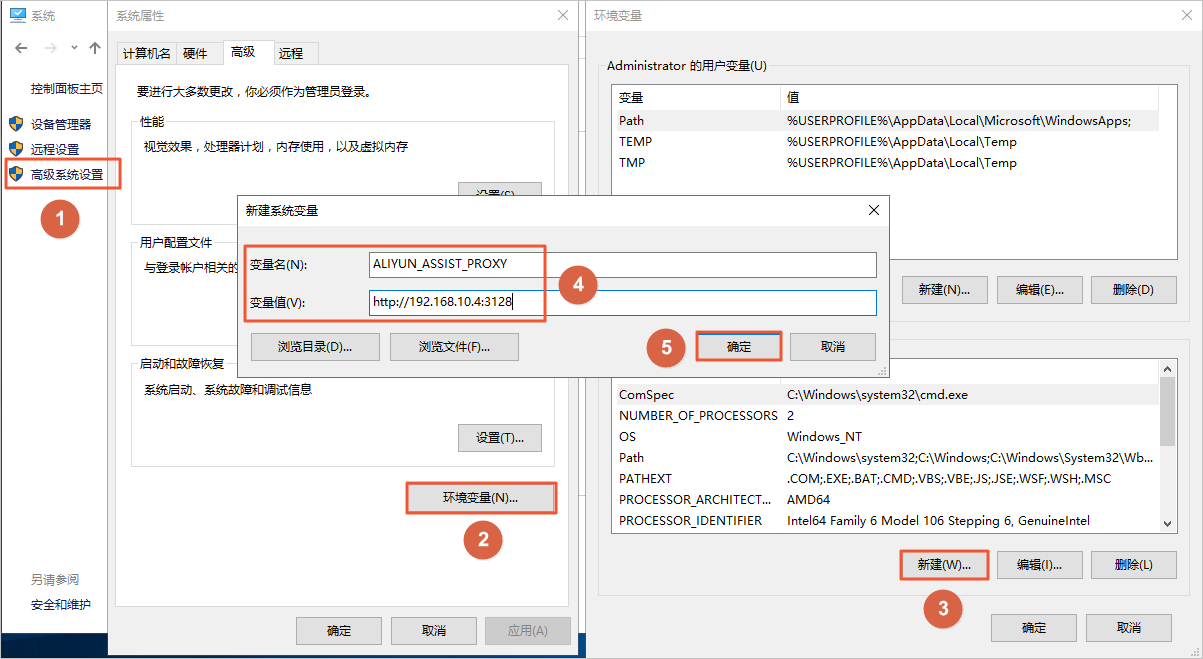Click the 变量值 input field
The height and width of the screenshot is (659, 1203).
(x=622, y=303)
